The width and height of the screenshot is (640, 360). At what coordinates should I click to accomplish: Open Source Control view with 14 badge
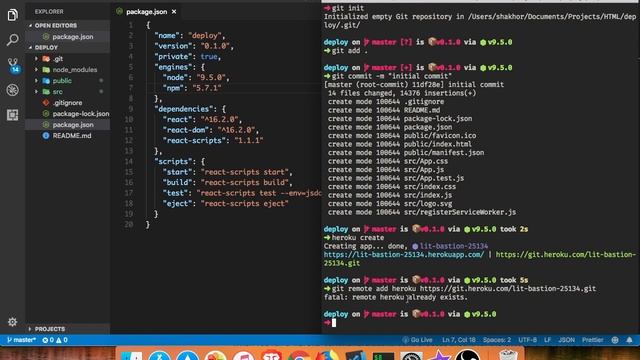tap(13, 65)
